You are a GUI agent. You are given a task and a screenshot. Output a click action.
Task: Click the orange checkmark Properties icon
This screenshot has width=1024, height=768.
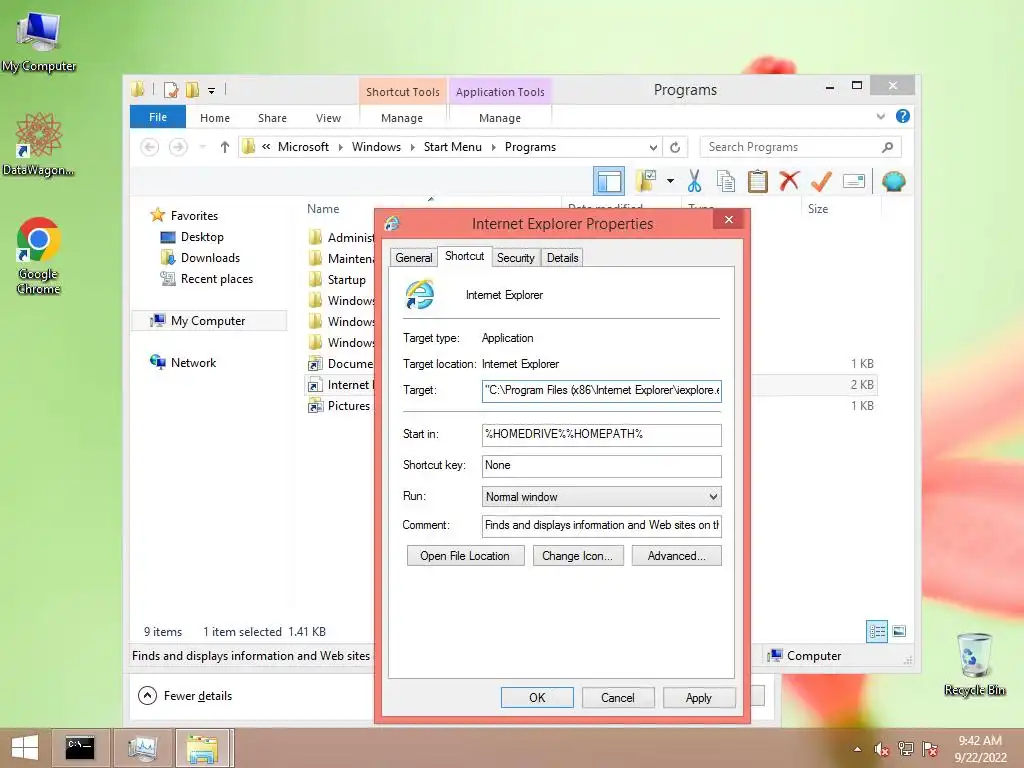[821, 181]
